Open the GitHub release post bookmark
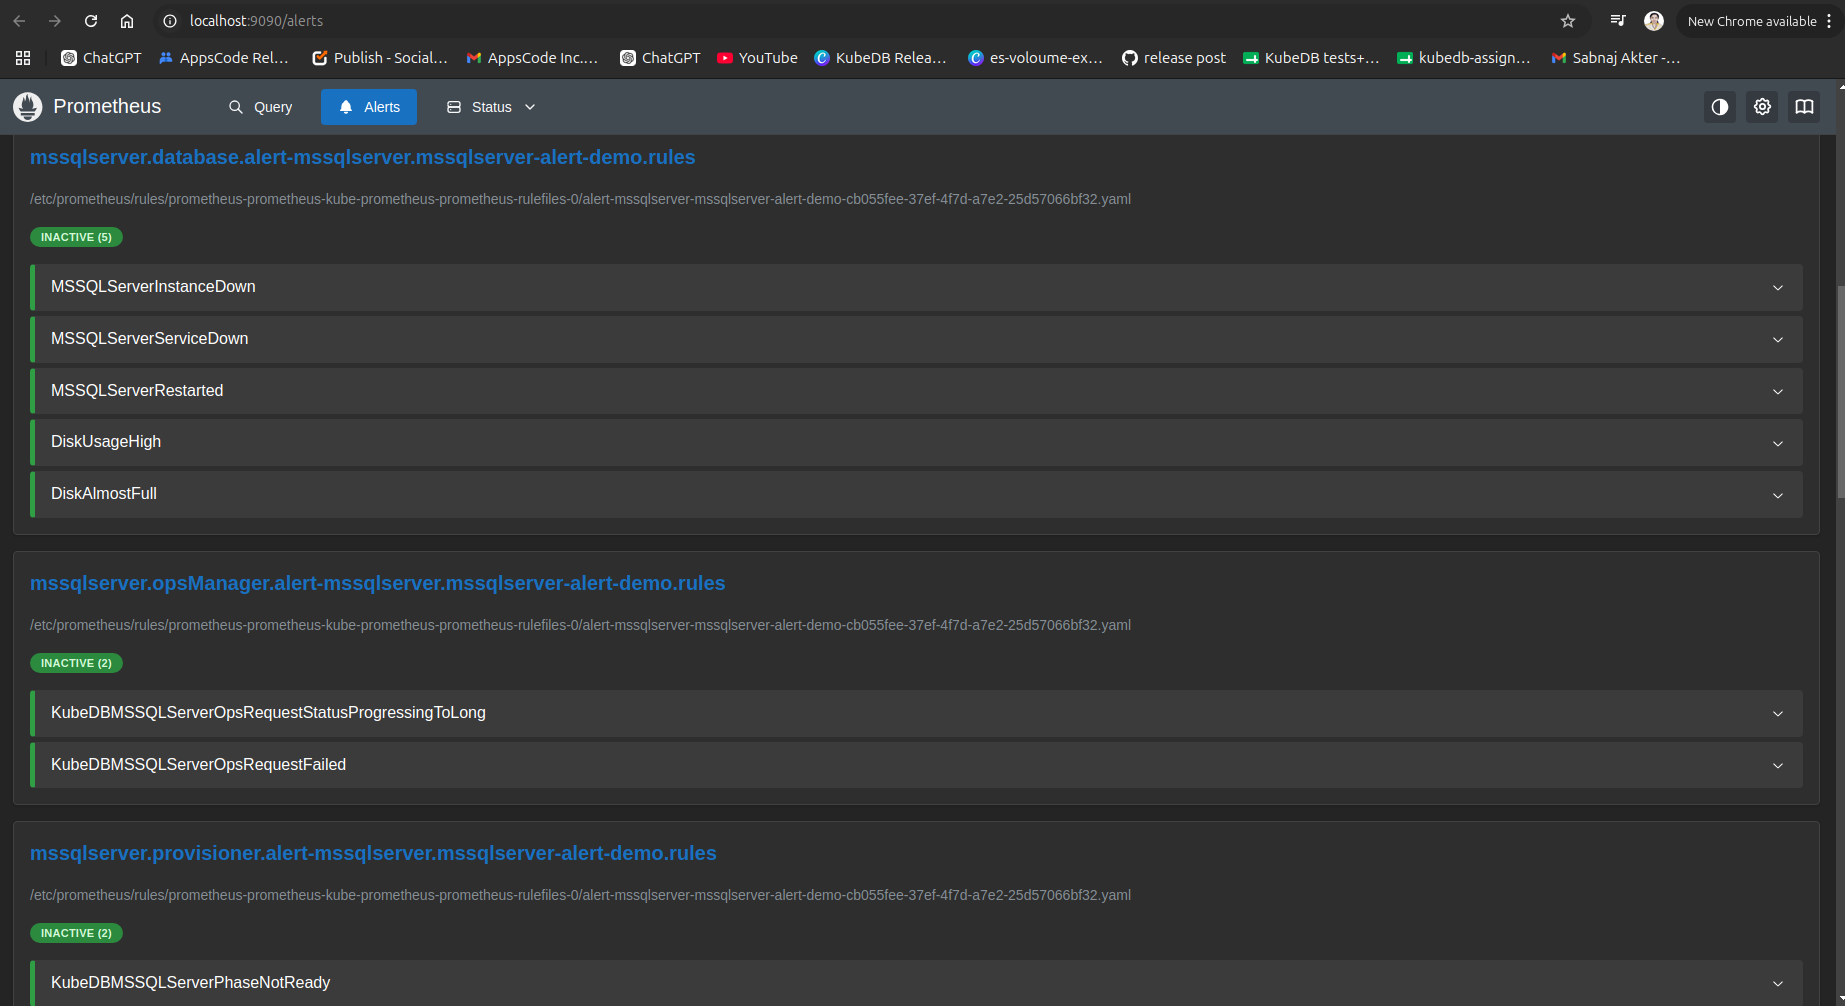 (x=1174, y=58)
